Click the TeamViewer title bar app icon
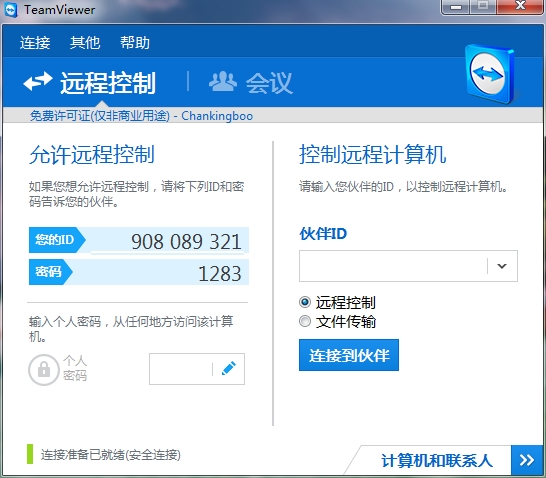This screenshot has height=478, width=546. 11,10
